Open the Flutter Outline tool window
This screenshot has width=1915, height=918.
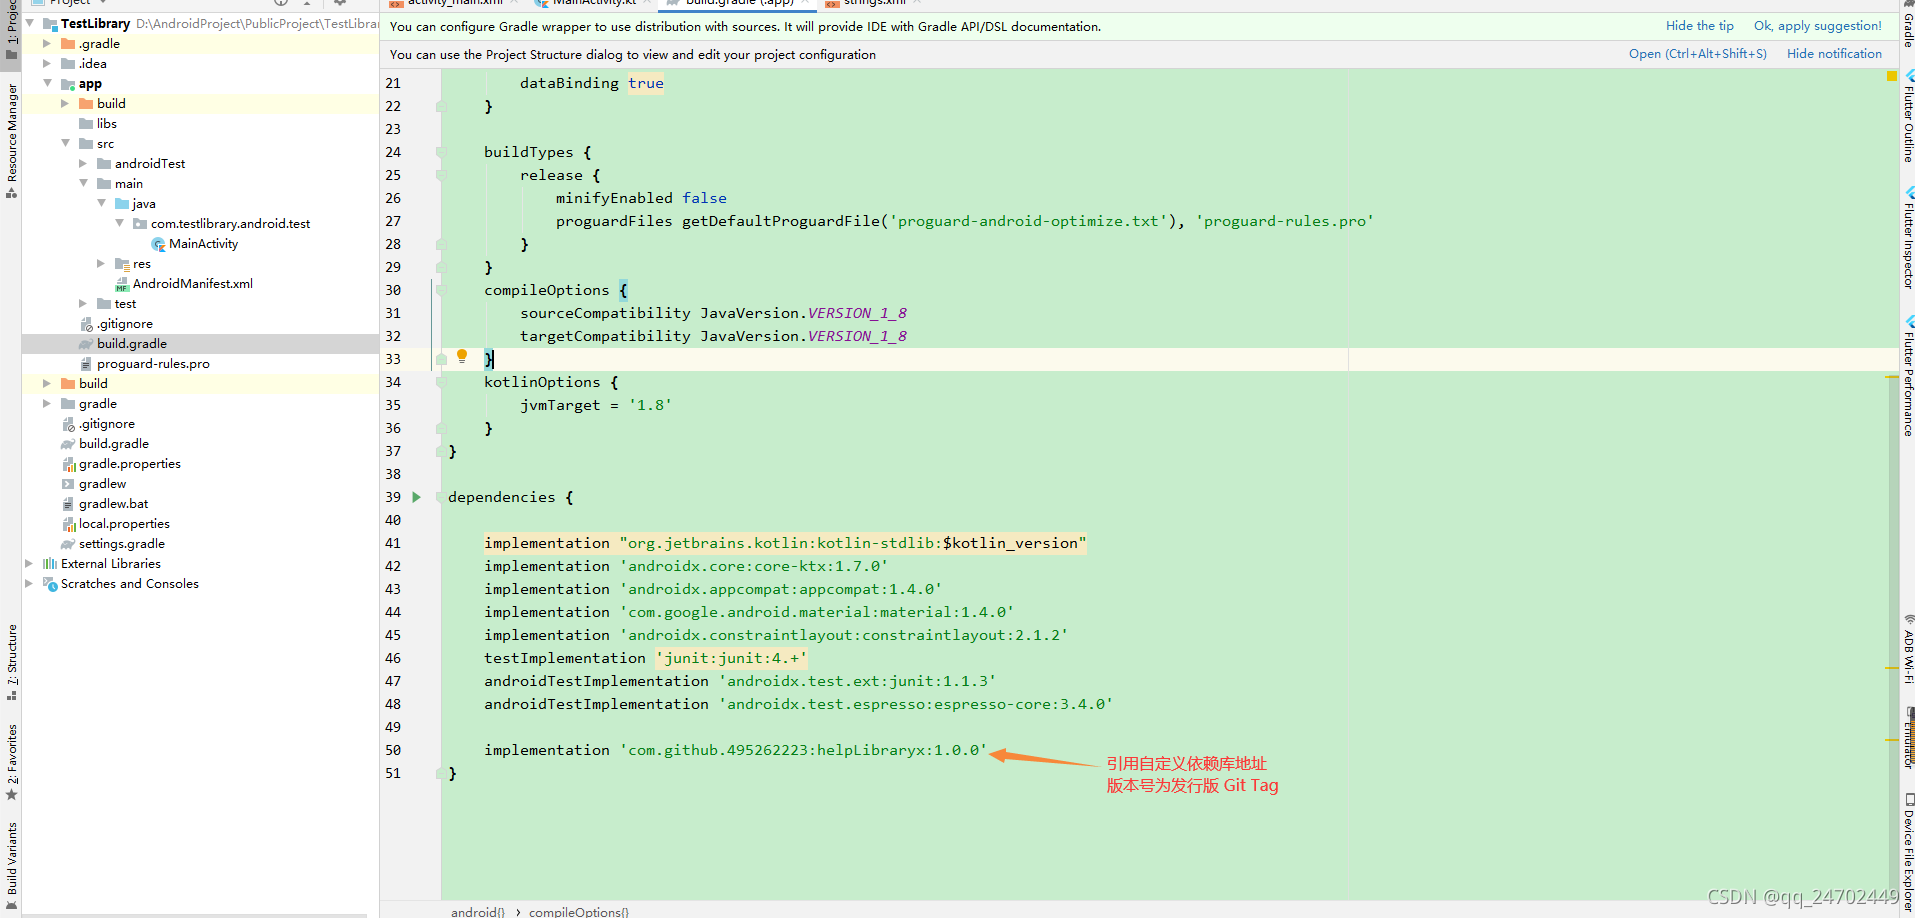1907,117
